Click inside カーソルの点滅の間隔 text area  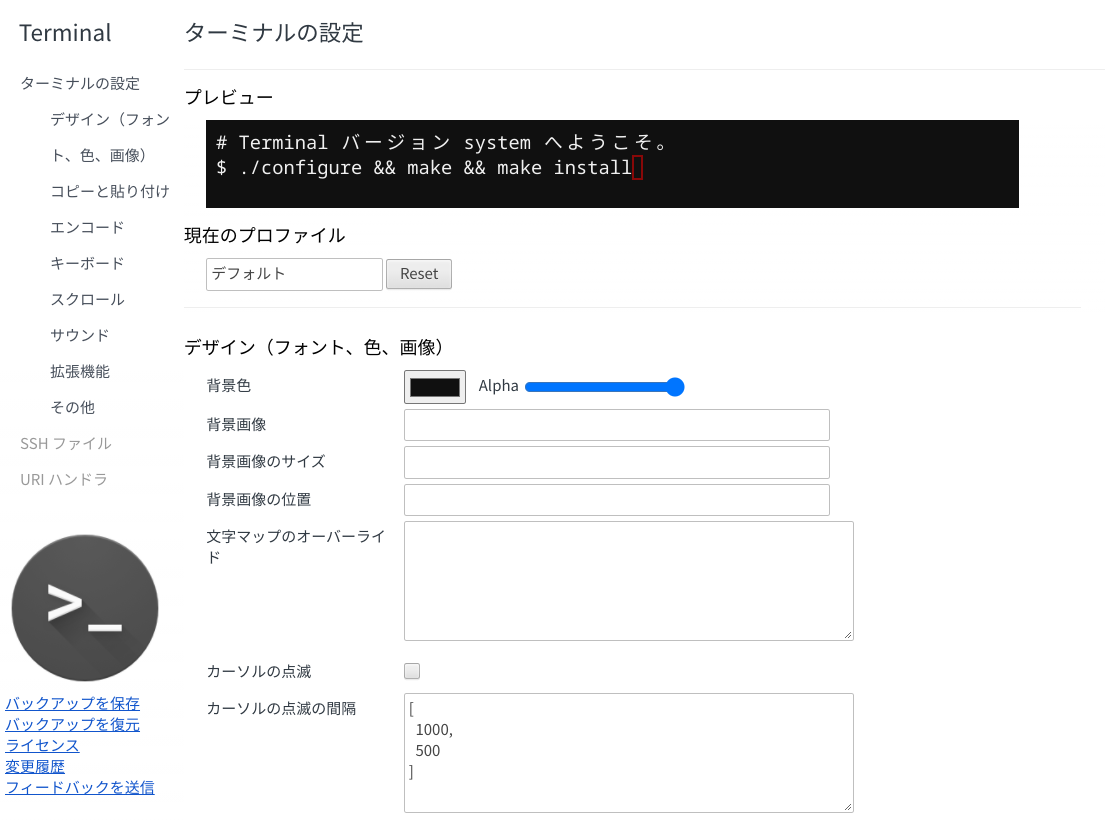click(629, 752)
